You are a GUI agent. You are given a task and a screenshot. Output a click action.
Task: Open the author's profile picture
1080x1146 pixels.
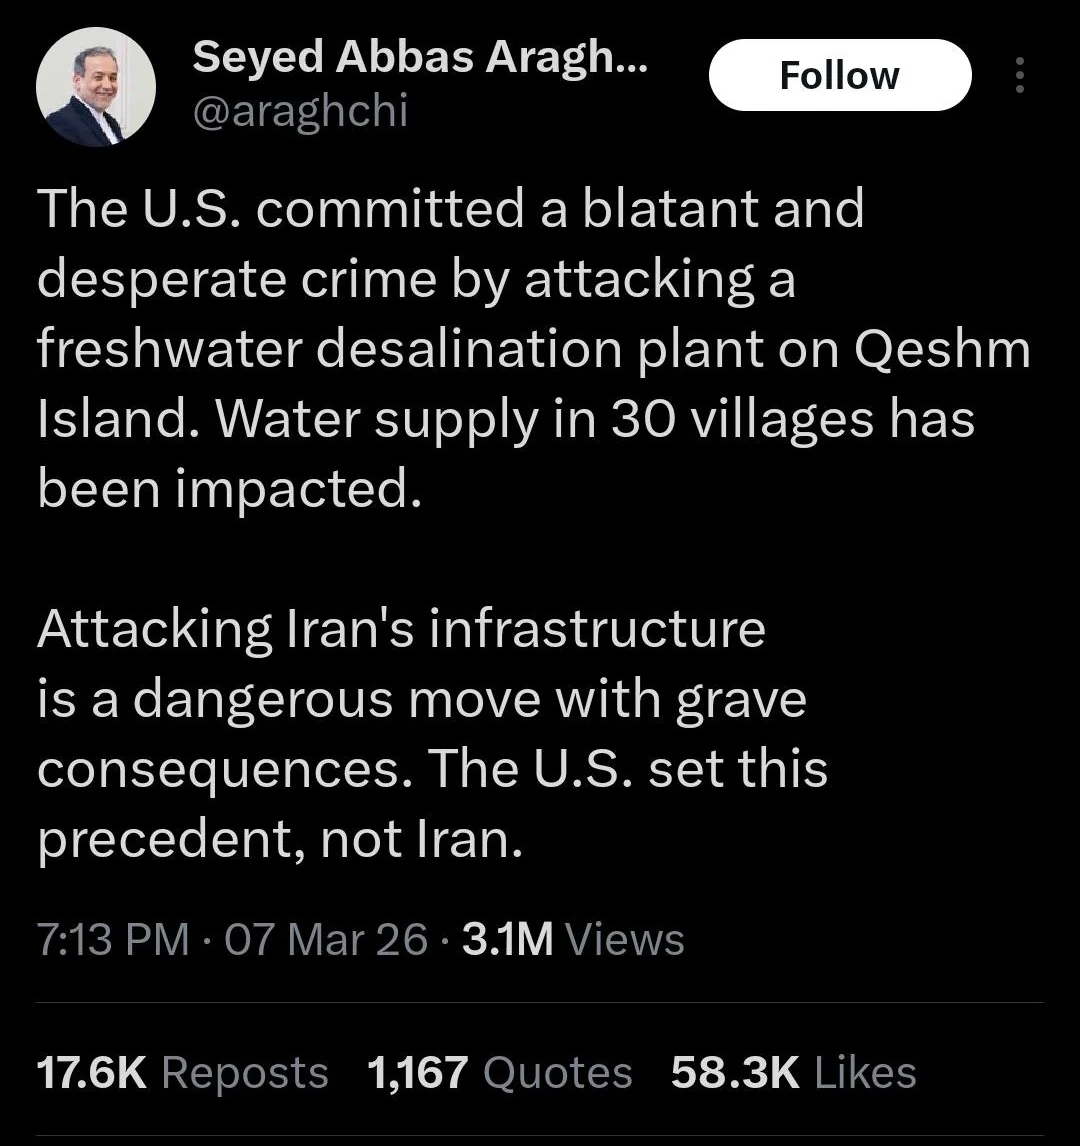coord(96,87)
